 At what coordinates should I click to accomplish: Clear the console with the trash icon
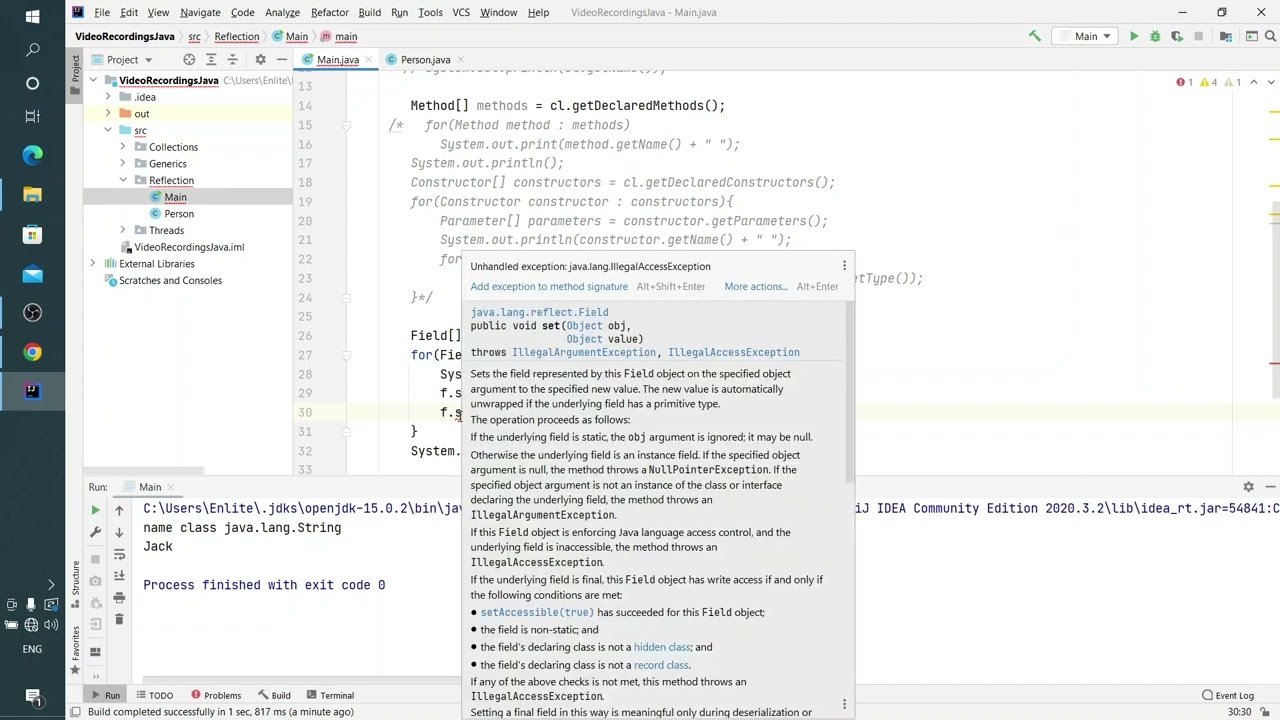pyautogui.click(x=119, y=620)
